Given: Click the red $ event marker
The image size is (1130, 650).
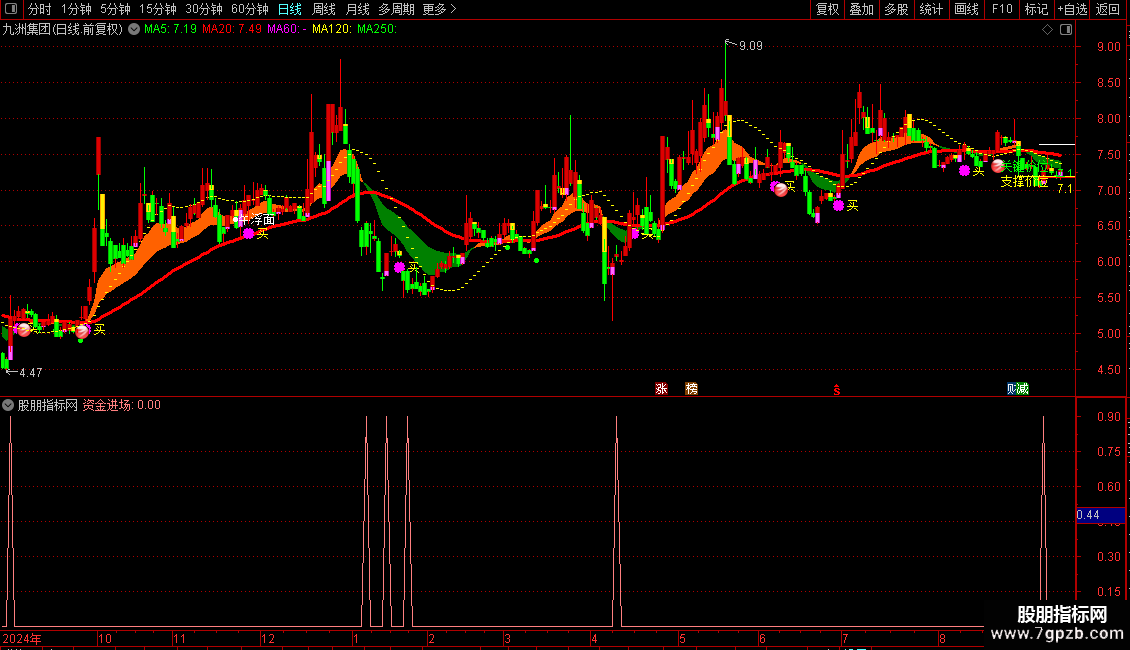Looking at the screenshot, I should (837, 390).
